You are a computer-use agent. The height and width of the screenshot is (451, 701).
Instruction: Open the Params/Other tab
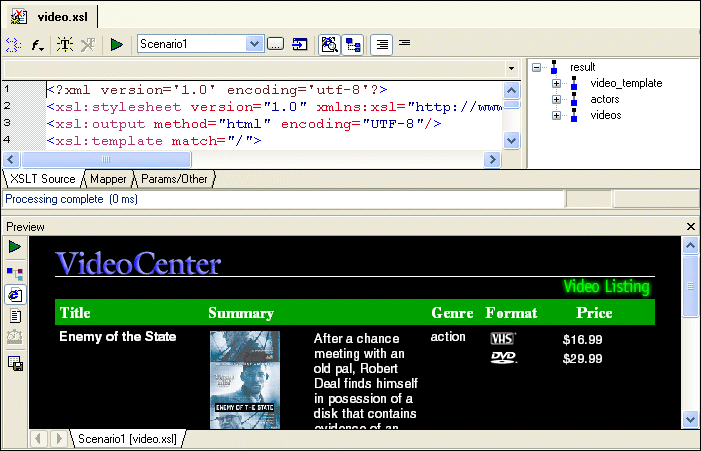click(174, 179)
